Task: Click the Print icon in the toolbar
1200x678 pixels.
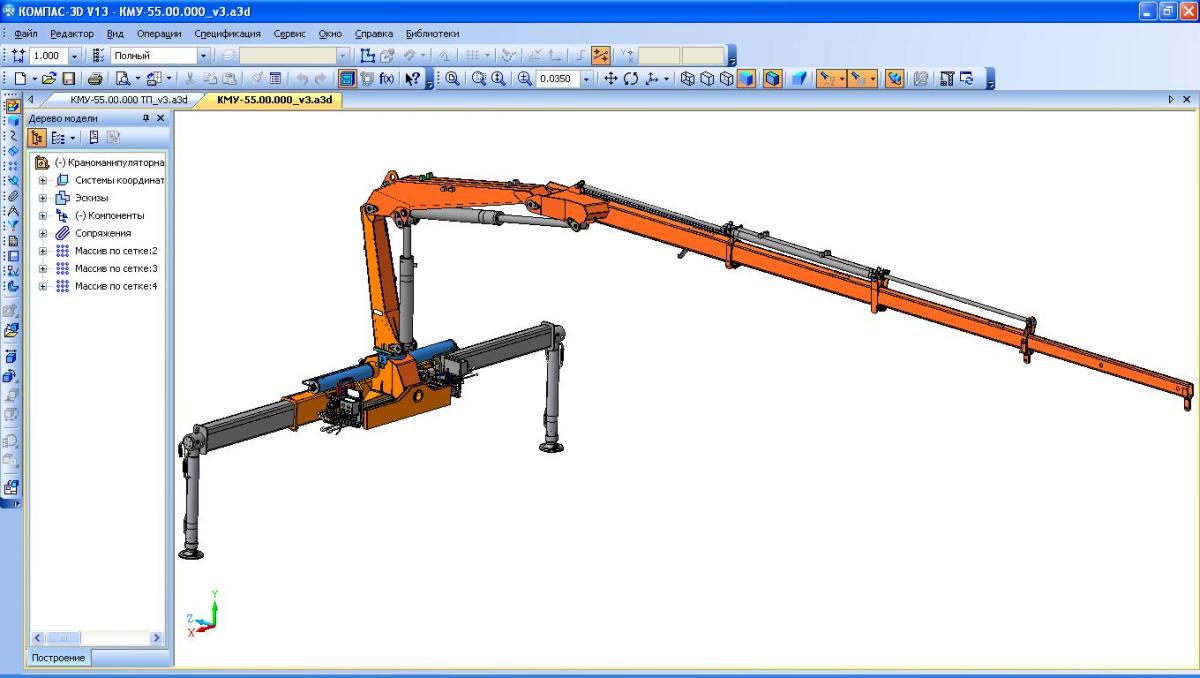Action: pyautogui.click(x=95, y=78)
